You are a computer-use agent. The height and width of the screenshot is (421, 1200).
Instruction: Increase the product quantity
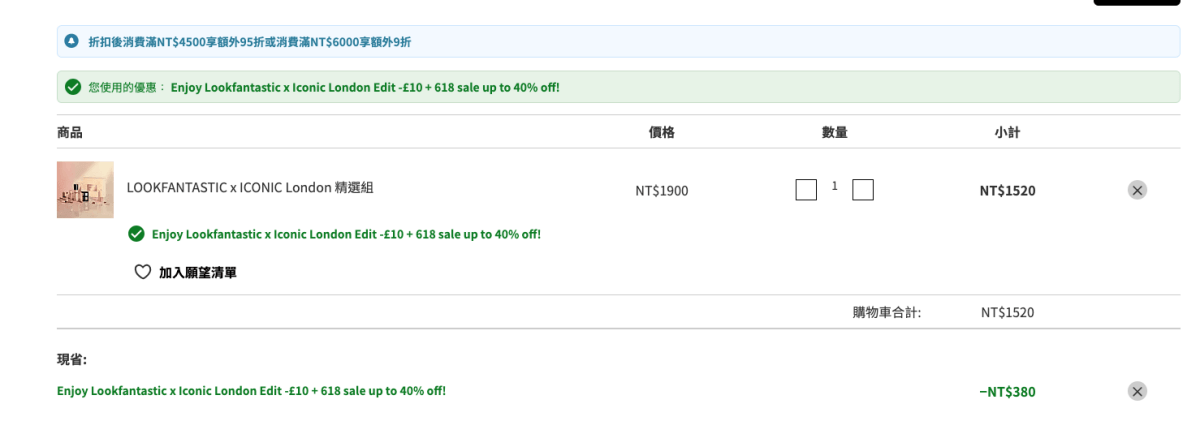point(863,189)
